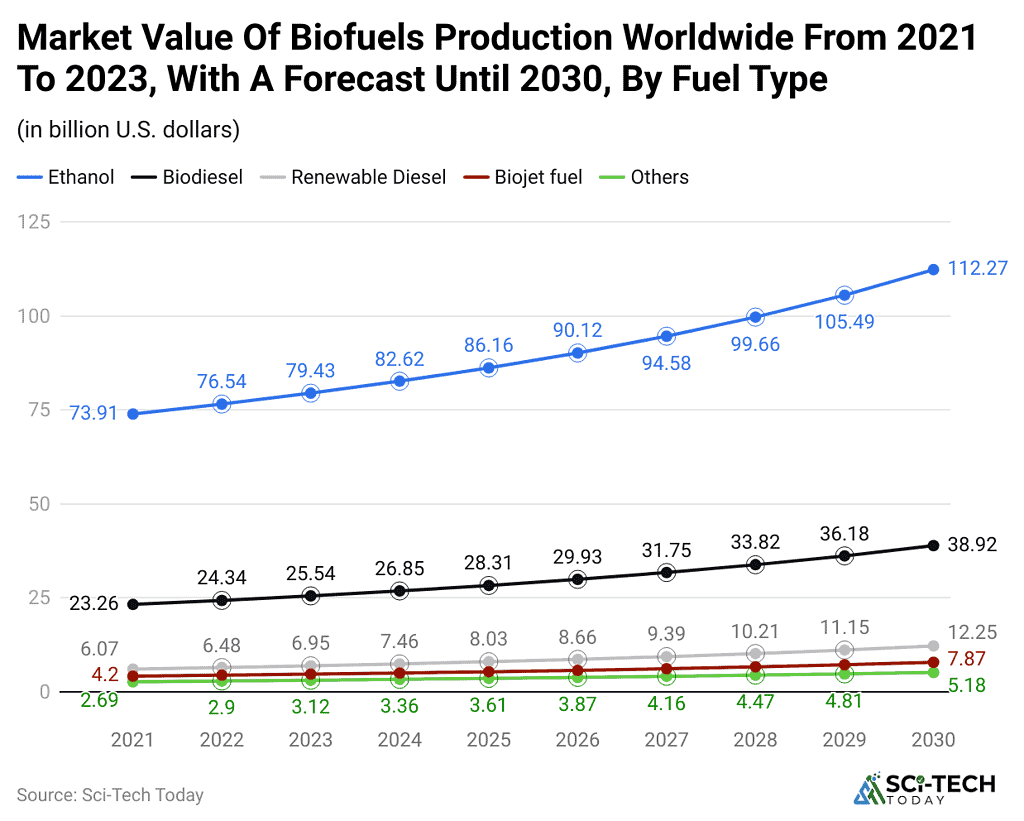1024x821 pixels.
Task: Select the Ethanol 2025 data point at 86.16
Action: 488,368
